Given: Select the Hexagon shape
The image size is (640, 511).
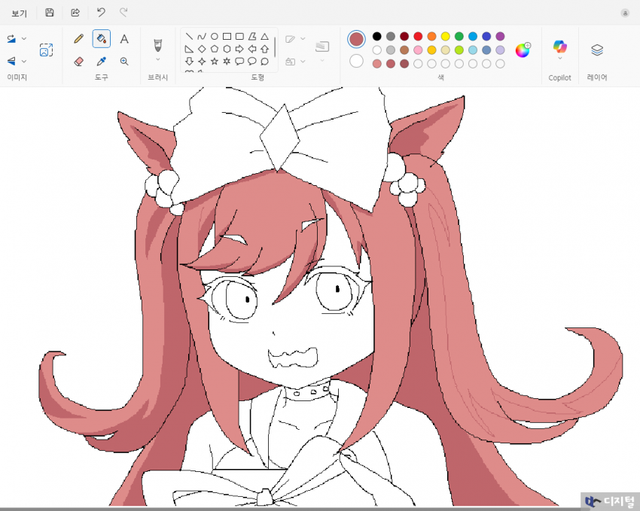Looking at the screenshot, I should tap(227, 49).
